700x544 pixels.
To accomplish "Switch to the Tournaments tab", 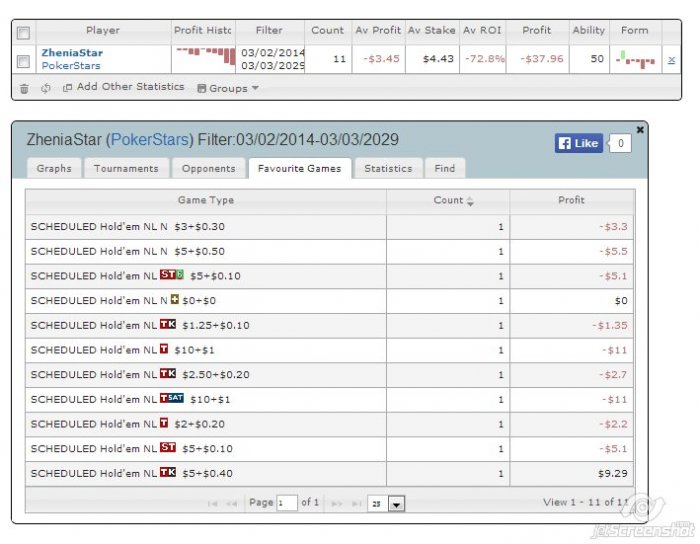I will pos(126,168).
